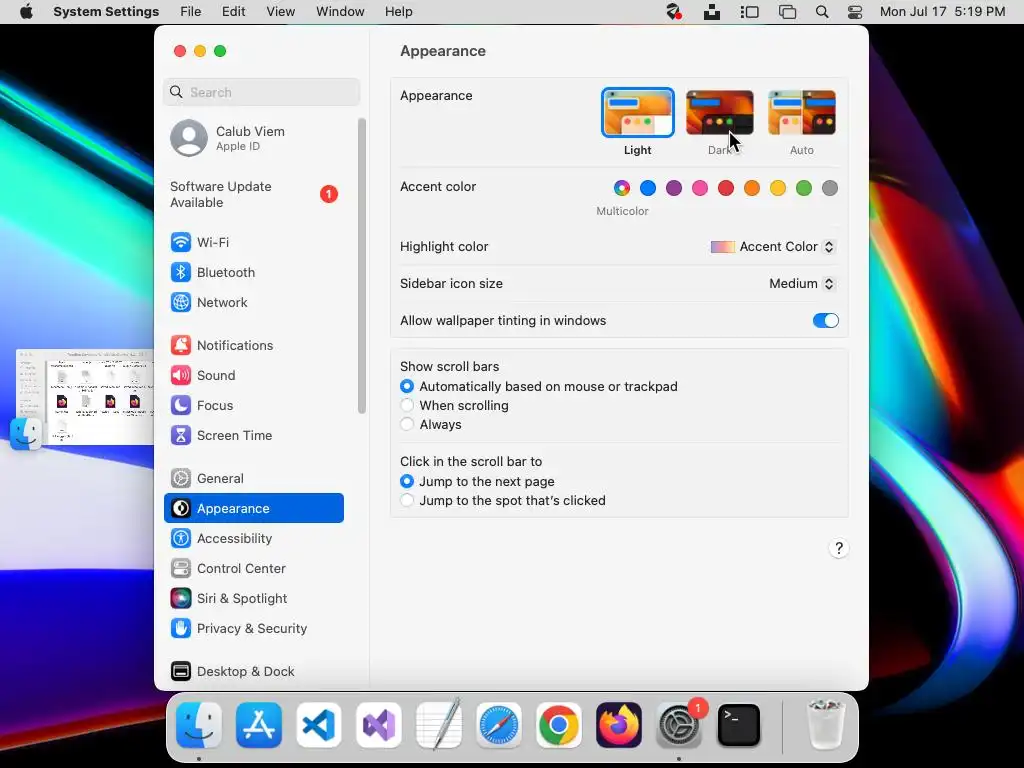Open the Help menu
This screenshot has height=768, width=1024.
pos(398,12)
